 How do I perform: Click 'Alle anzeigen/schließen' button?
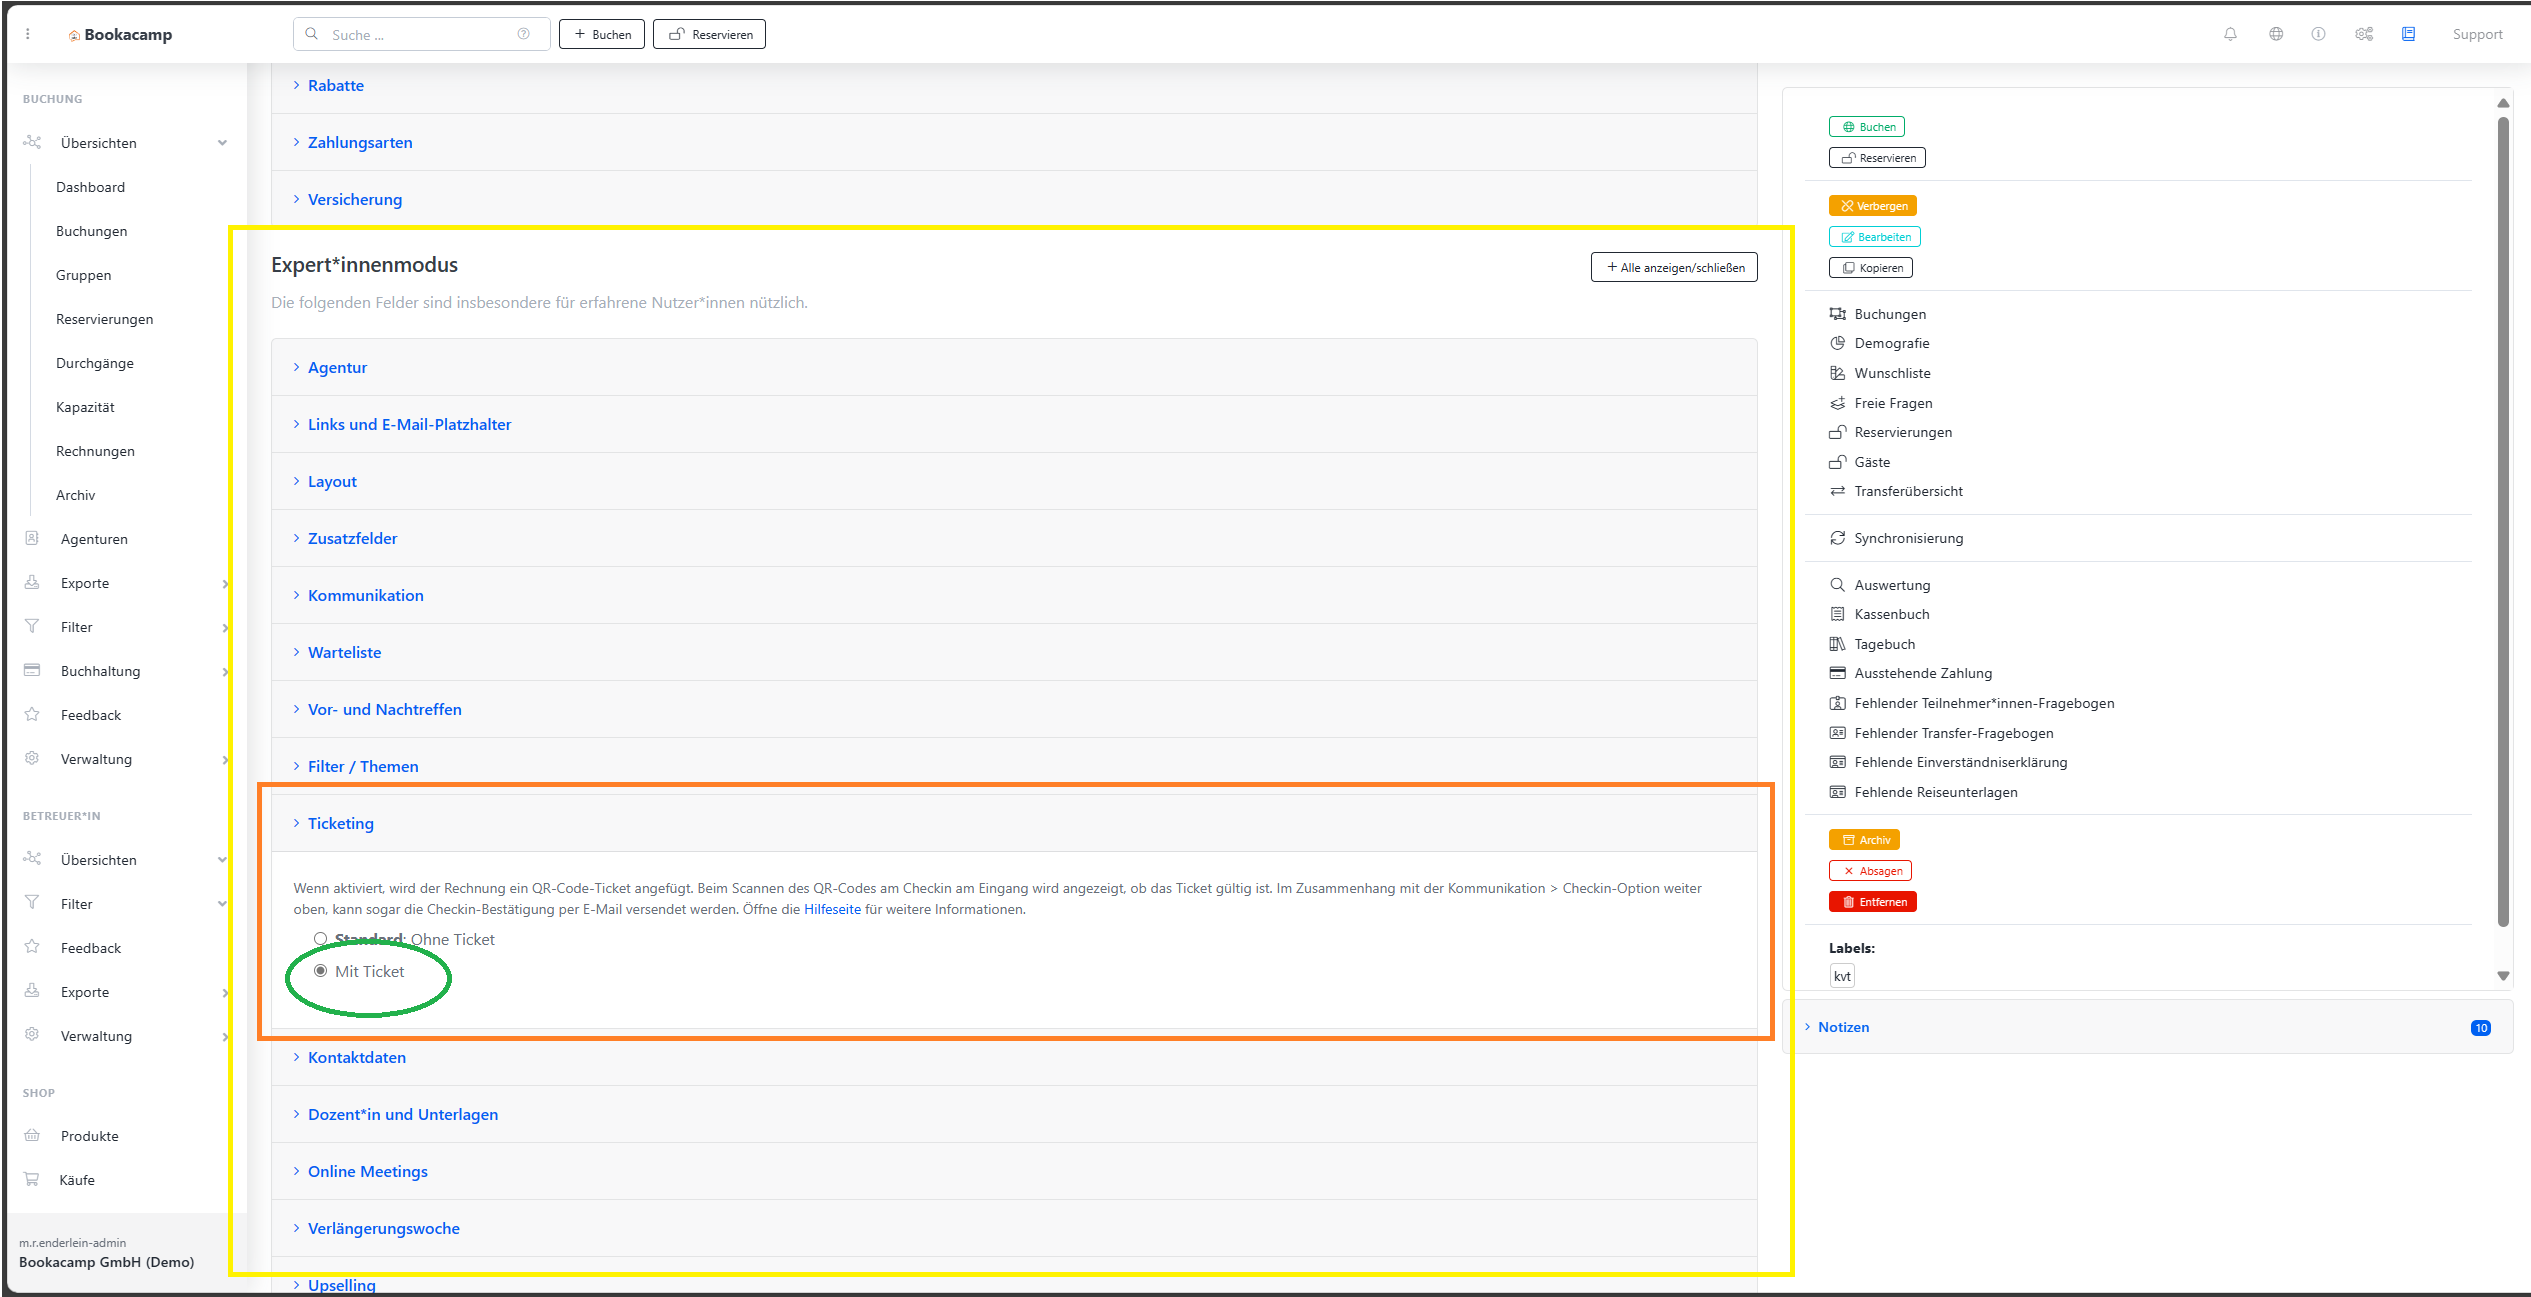point(1674,267)
